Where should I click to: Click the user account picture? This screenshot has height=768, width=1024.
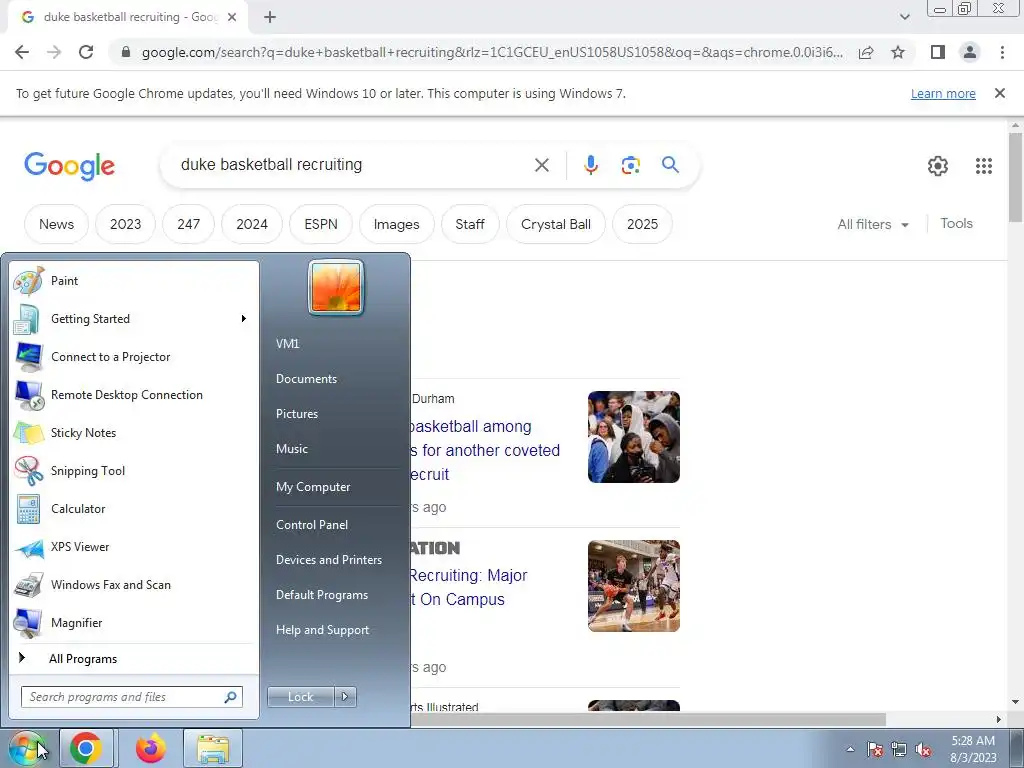[336, 287]
